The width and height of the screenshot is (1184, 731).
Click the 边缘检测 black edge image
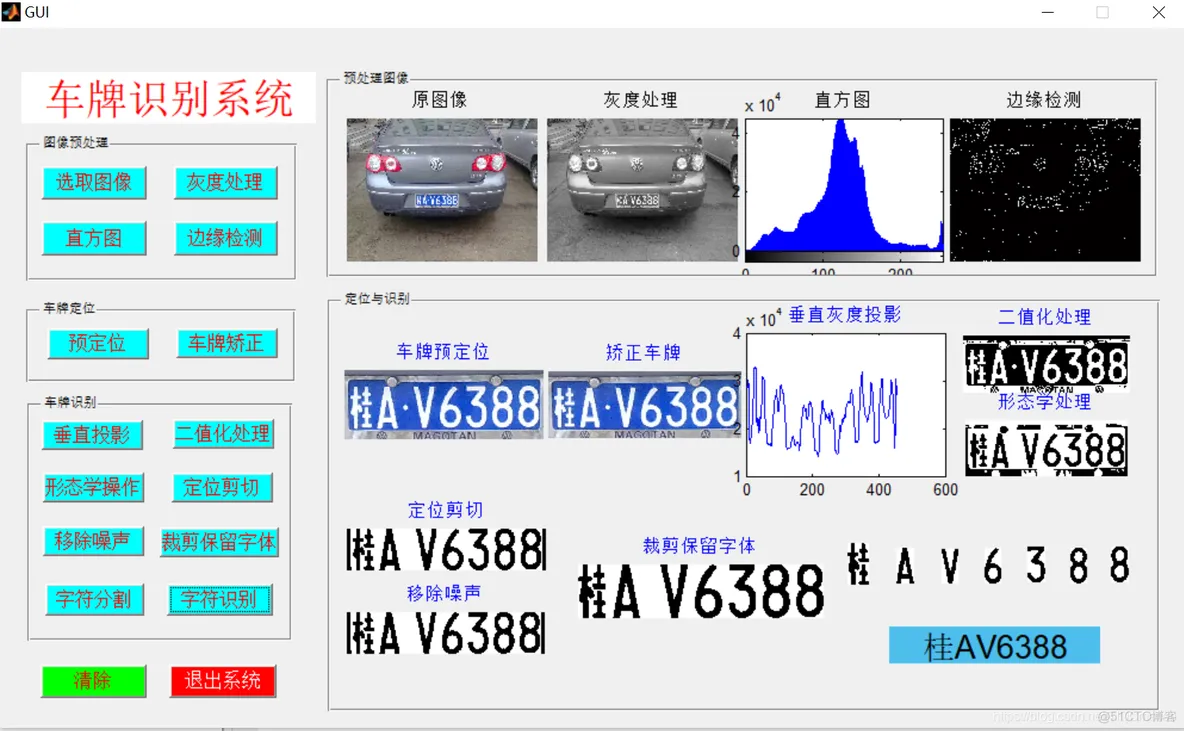[1045, 190]
